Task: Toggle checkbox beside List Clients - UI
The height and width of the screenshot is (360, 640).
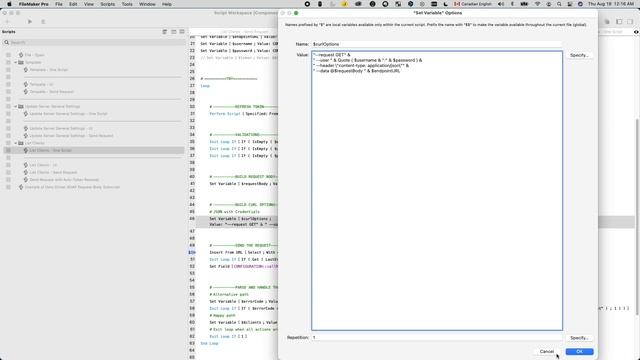Action: point(8,165)
